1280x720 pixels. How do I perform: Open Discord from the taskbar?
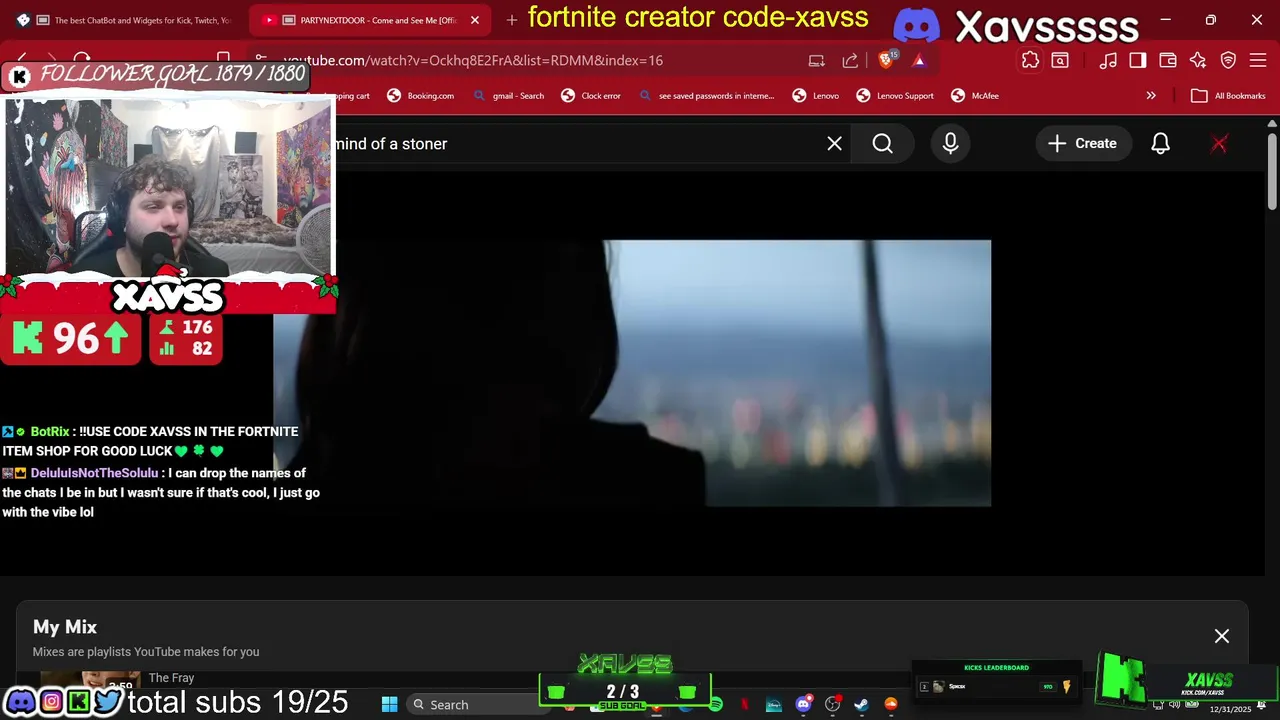[803, 704]
